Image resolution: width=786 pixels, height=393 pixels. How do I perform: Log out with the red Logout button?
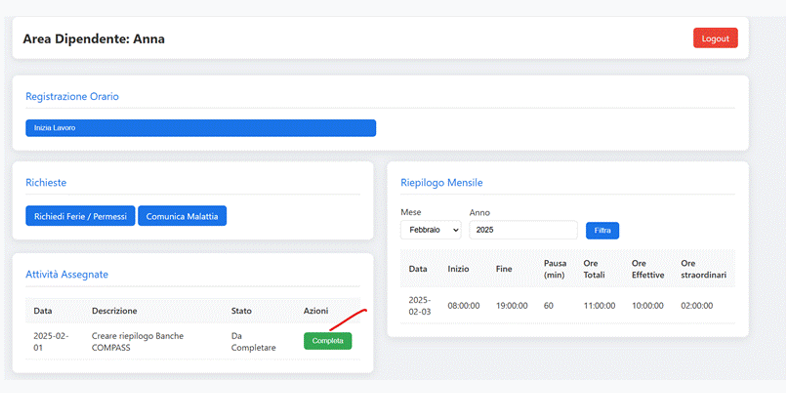click(x=715, y=38)
